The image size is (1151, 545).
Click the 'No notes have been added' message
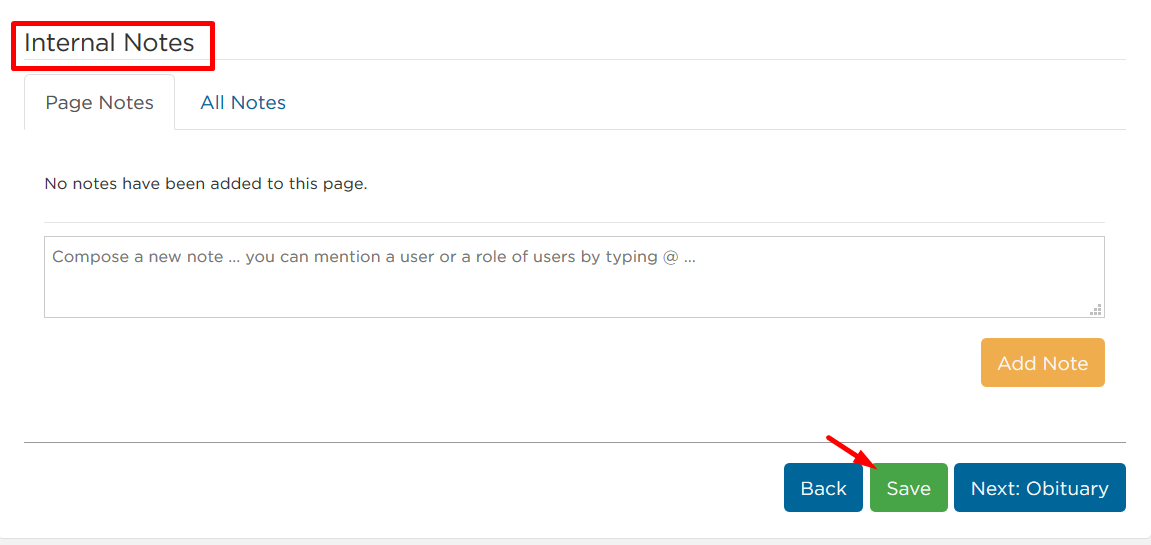coord(206,184)
